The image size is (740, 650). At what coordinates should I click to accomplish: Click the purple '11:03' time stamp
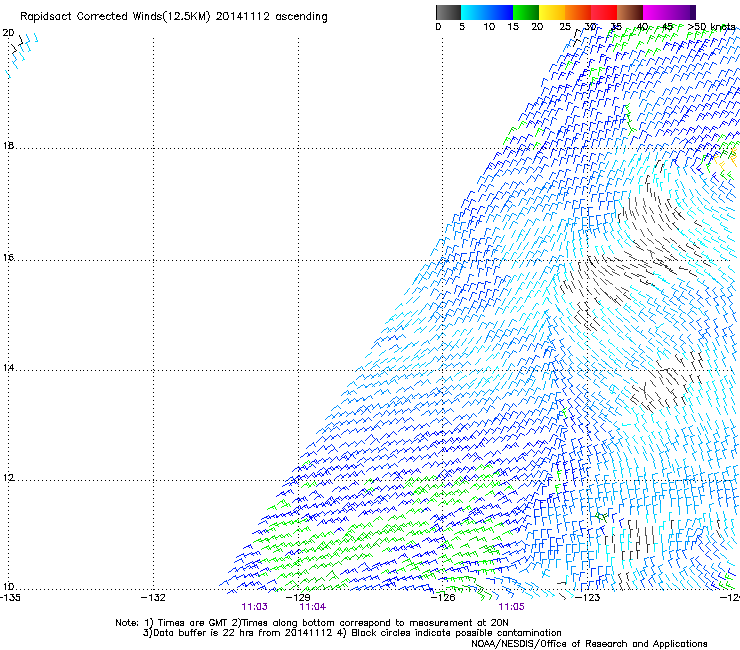[254, 607]
